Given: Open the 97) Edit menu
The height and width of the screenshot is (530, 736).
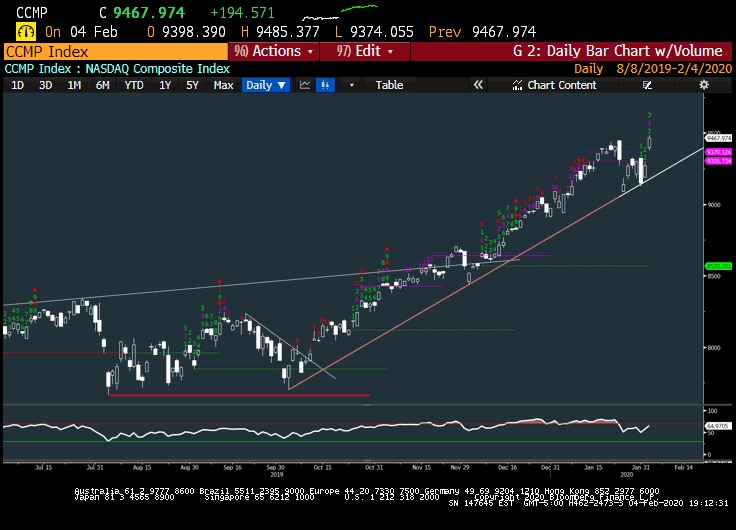Looking at the screenshot, I should click(365, 51).
